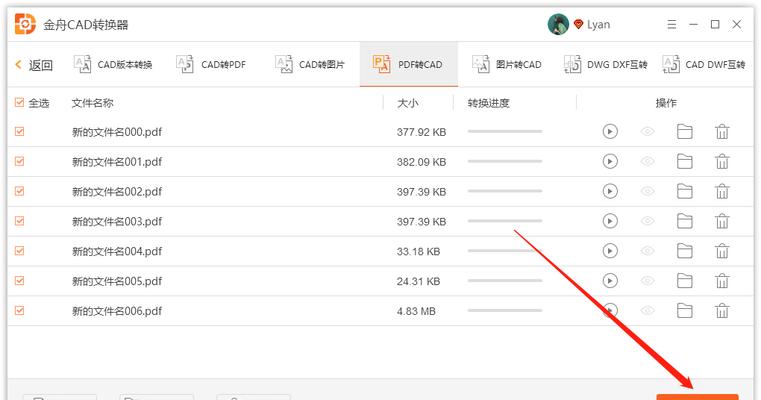Uncheck the checkbox for 新的文件名002.pdf
This screenshot has height=400, width=761.
point(19,191)
